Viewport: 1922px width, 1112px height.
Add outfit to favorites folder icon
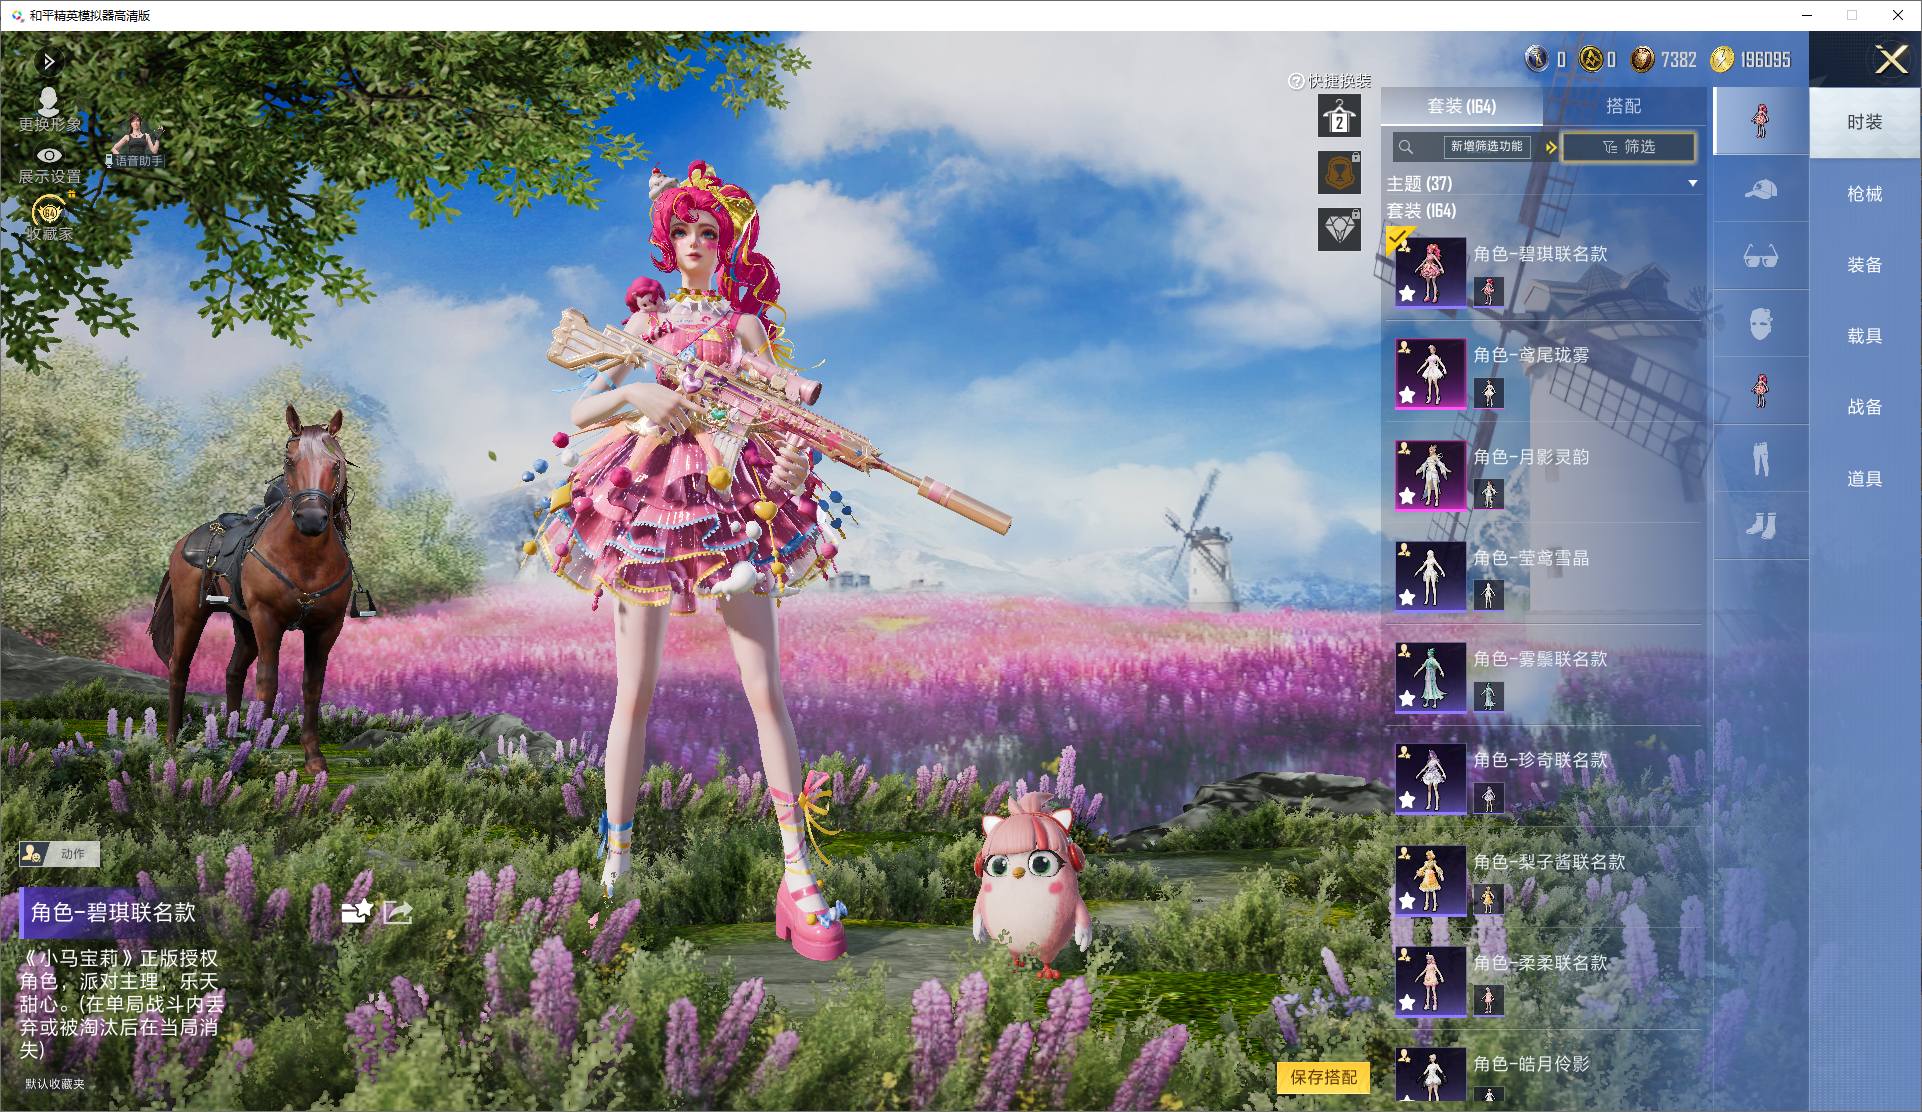(356, 911)
